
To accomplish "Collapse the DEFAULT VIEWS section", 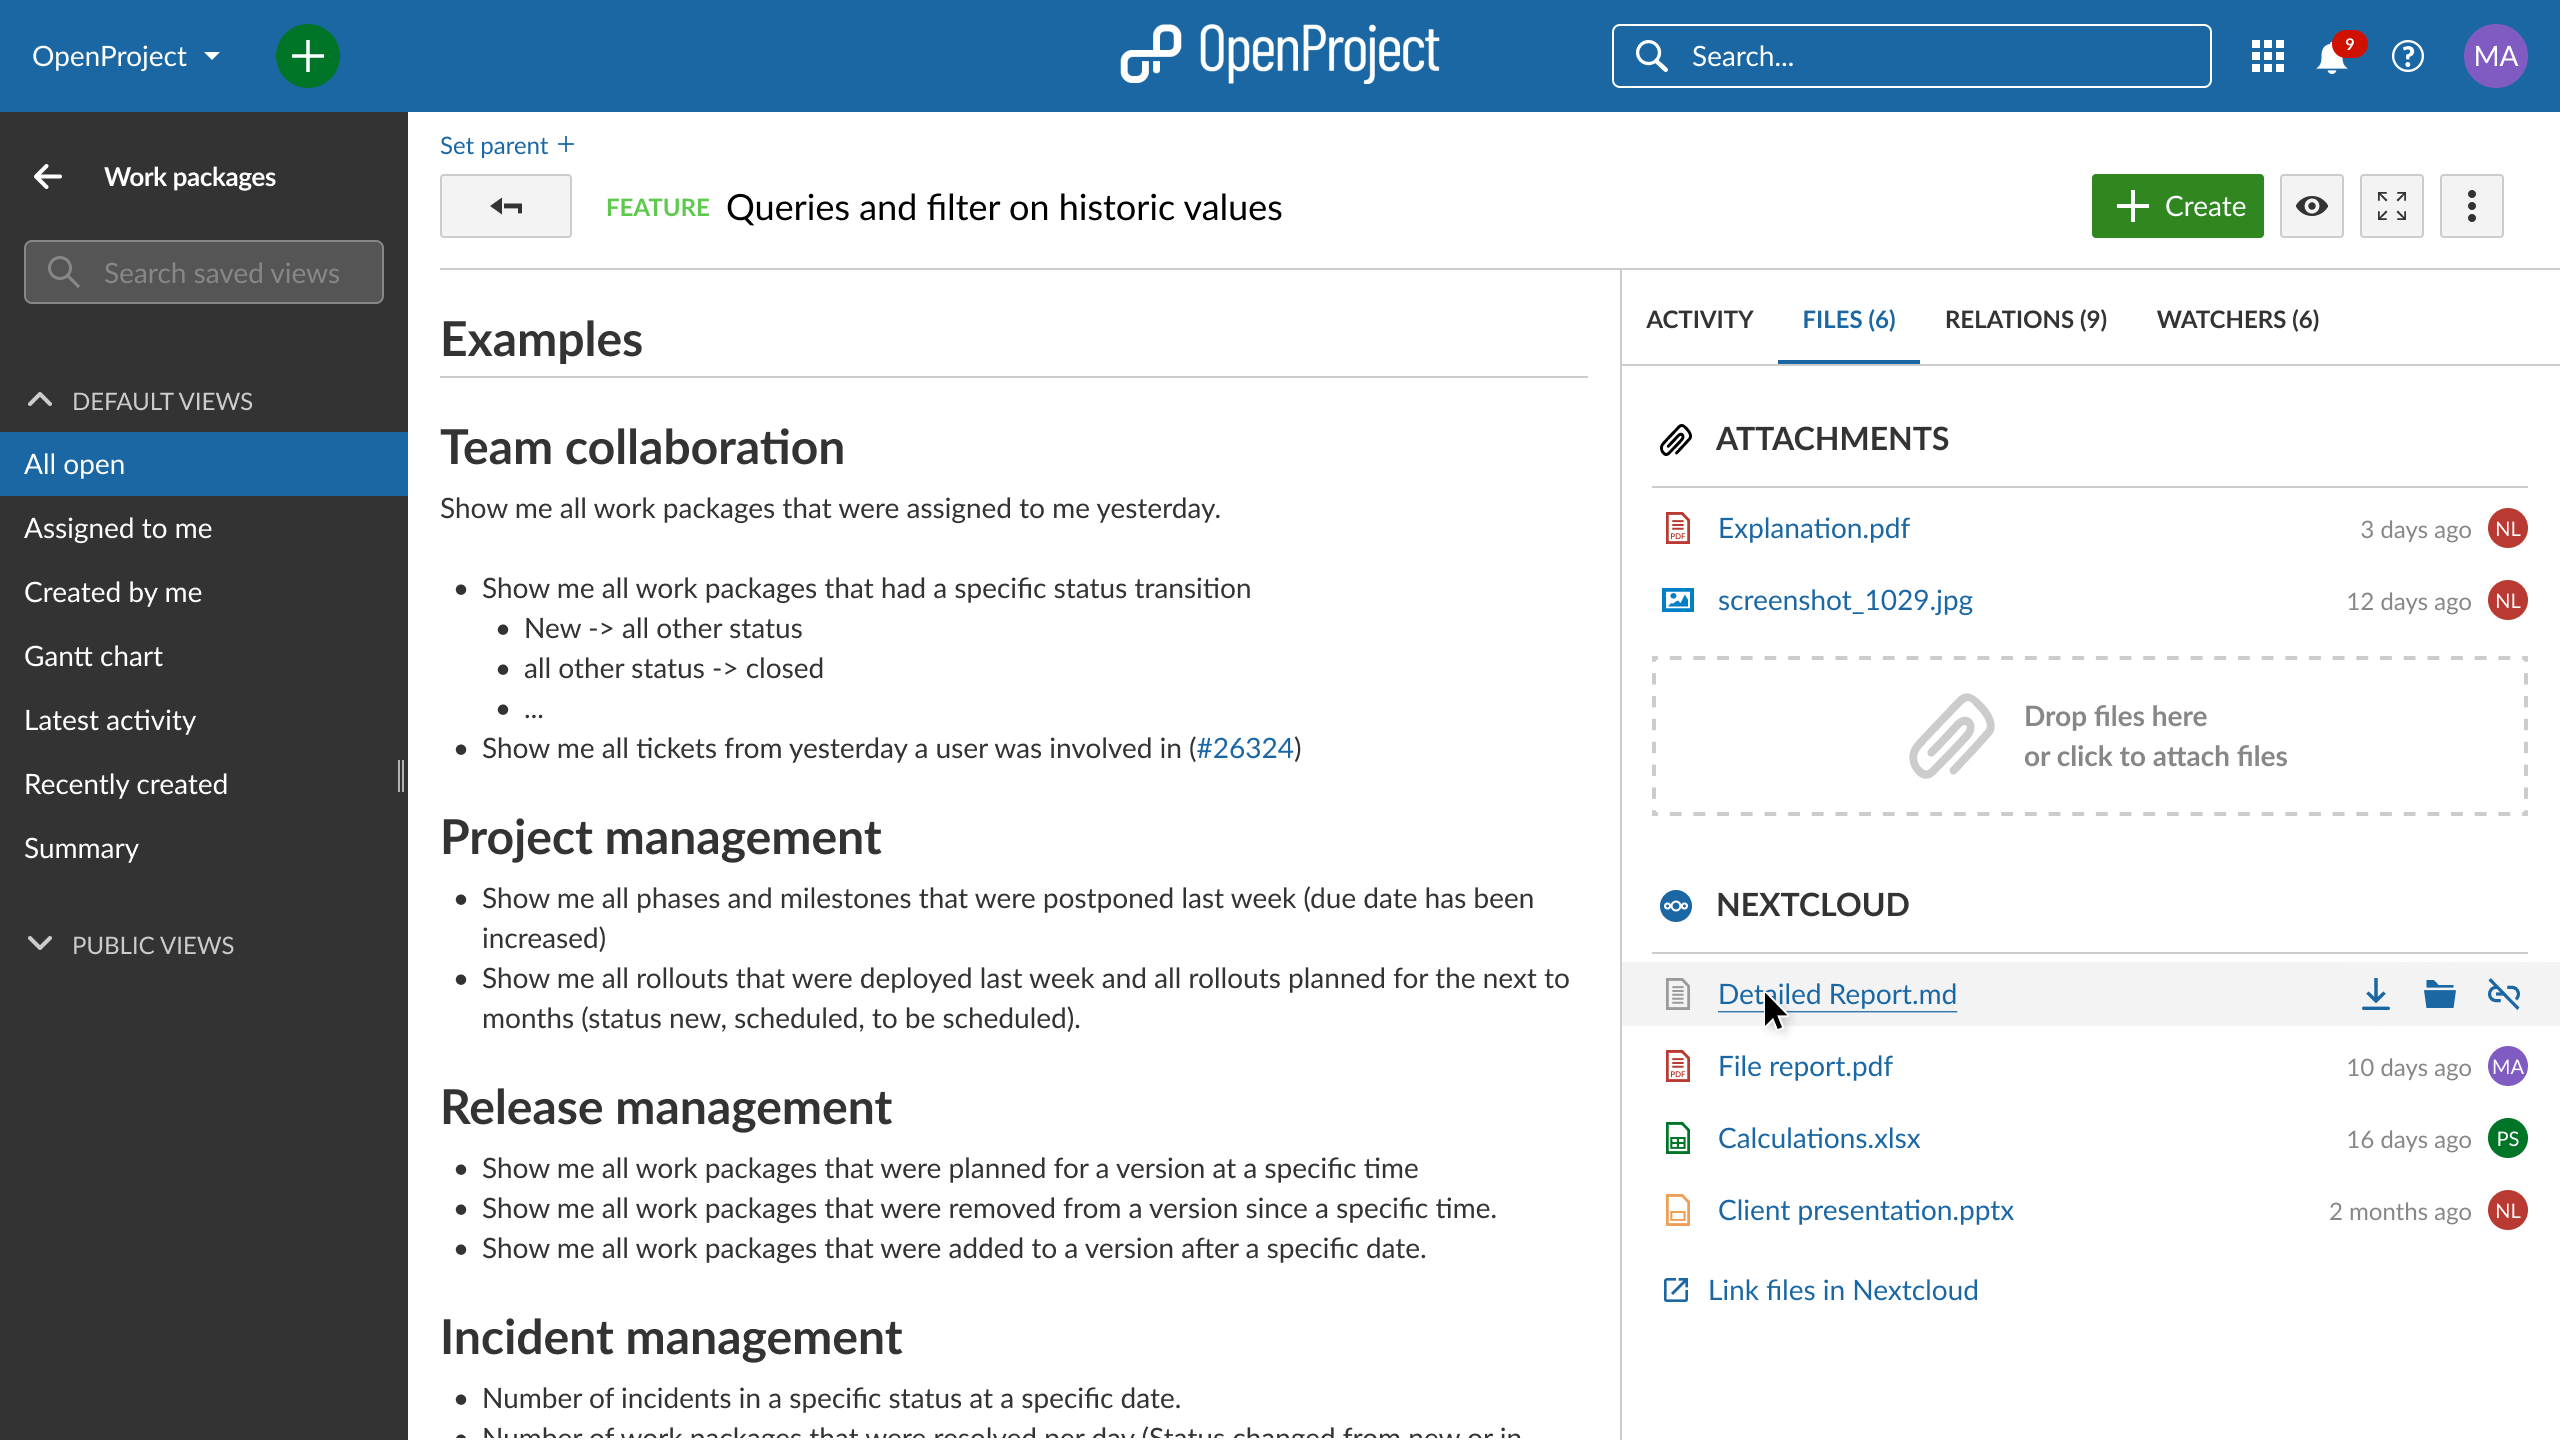I will pyautogui.click(x=39, y=399).
